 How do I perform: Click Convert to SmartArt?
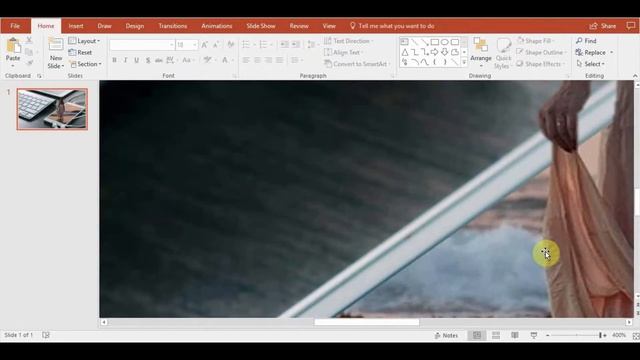(x=357, y=64)
